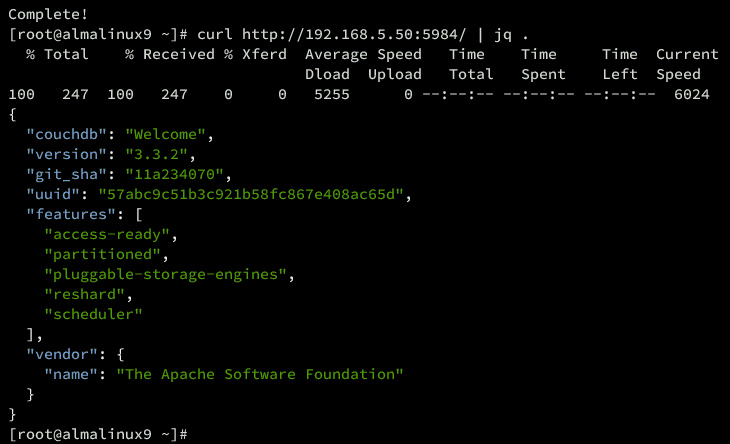730x444 pixels.
Task: Click the "Complete!" line at top
Action: click(x=48, y=15)
